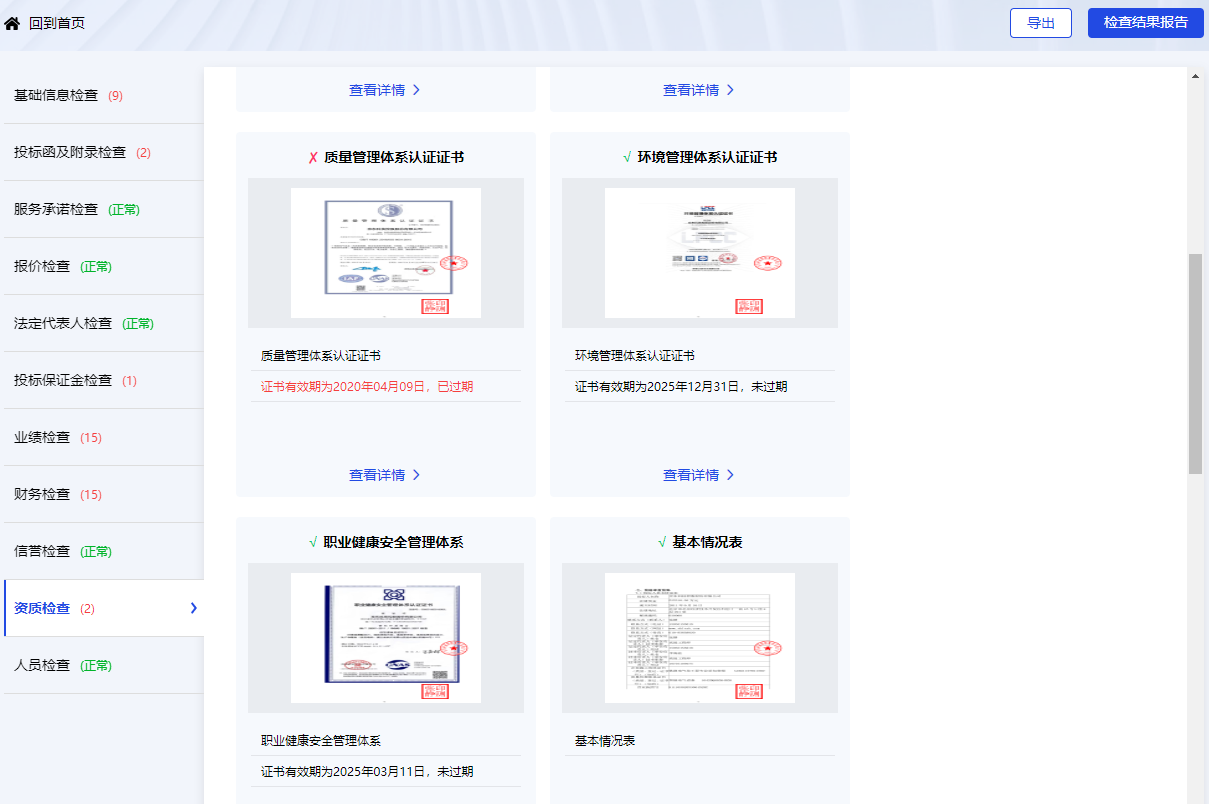Go to 报价检查 section

[102, 266]
